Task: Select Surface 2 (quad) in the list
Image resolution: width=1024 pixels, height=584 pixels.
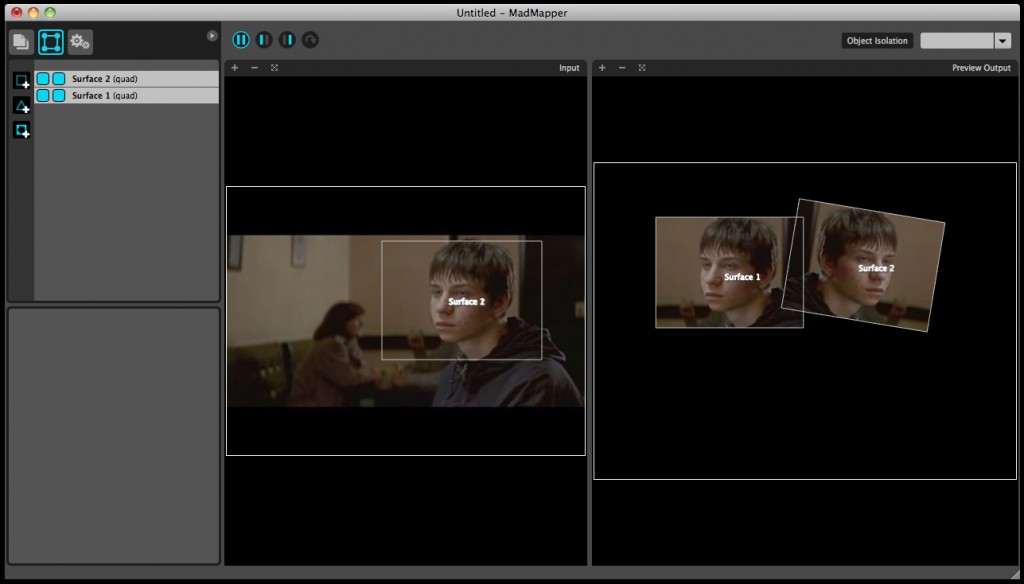Action: pyautogui.click(x=127, y=78)
